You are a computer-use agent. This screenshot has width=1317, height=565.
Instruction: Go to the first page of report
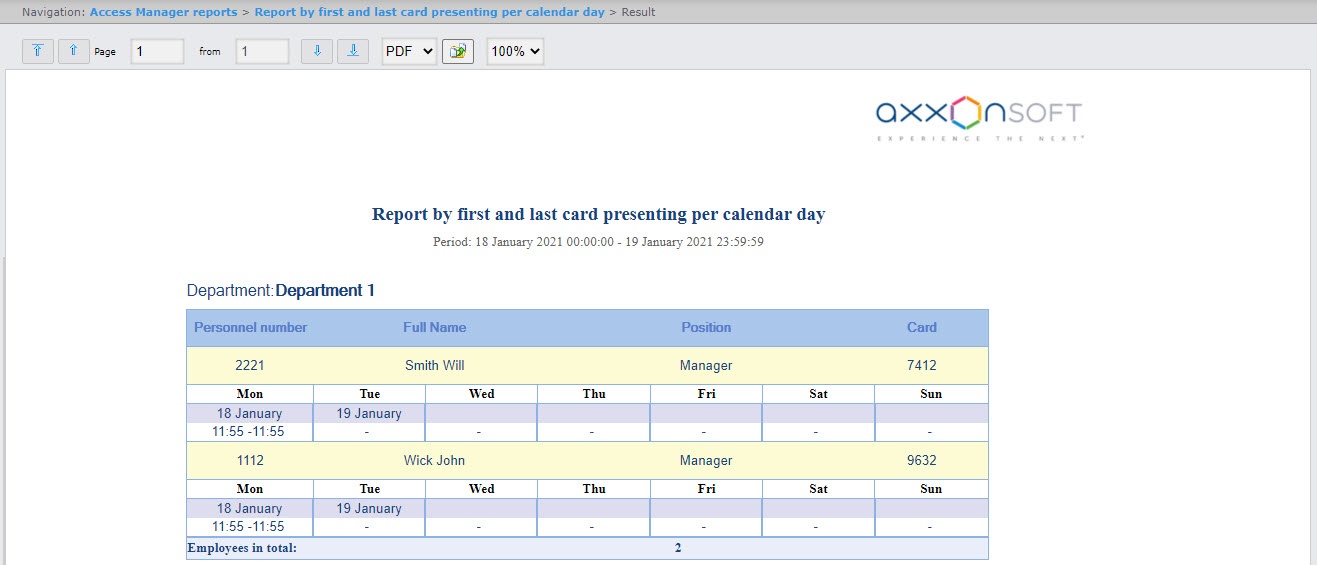point(37,51)
